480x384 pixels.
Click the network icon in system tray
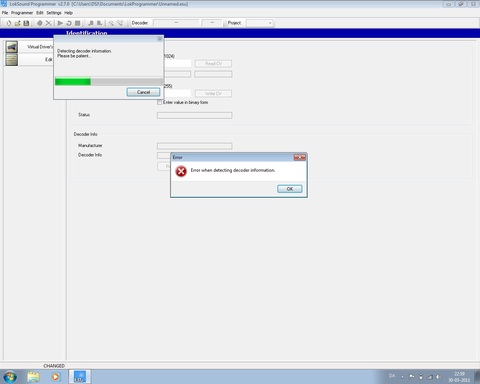(x=430, y=377)
